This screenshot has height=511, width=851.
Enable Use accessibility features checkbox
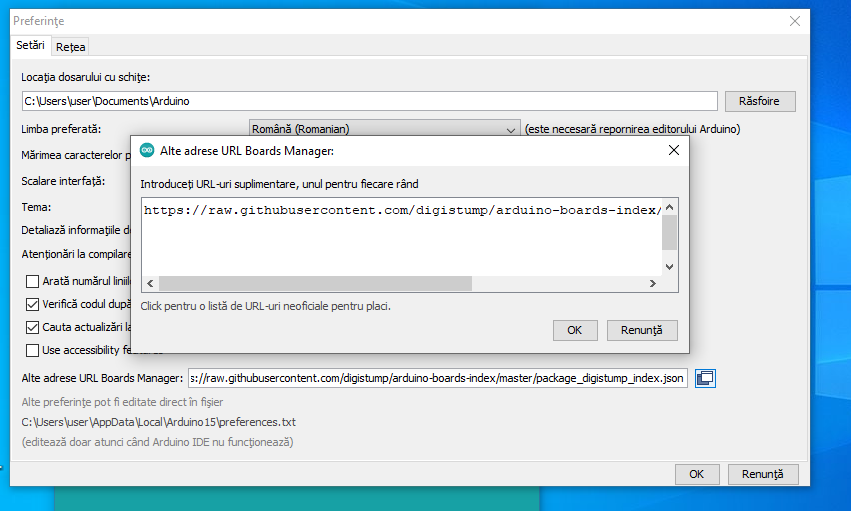tap(33, 350)
